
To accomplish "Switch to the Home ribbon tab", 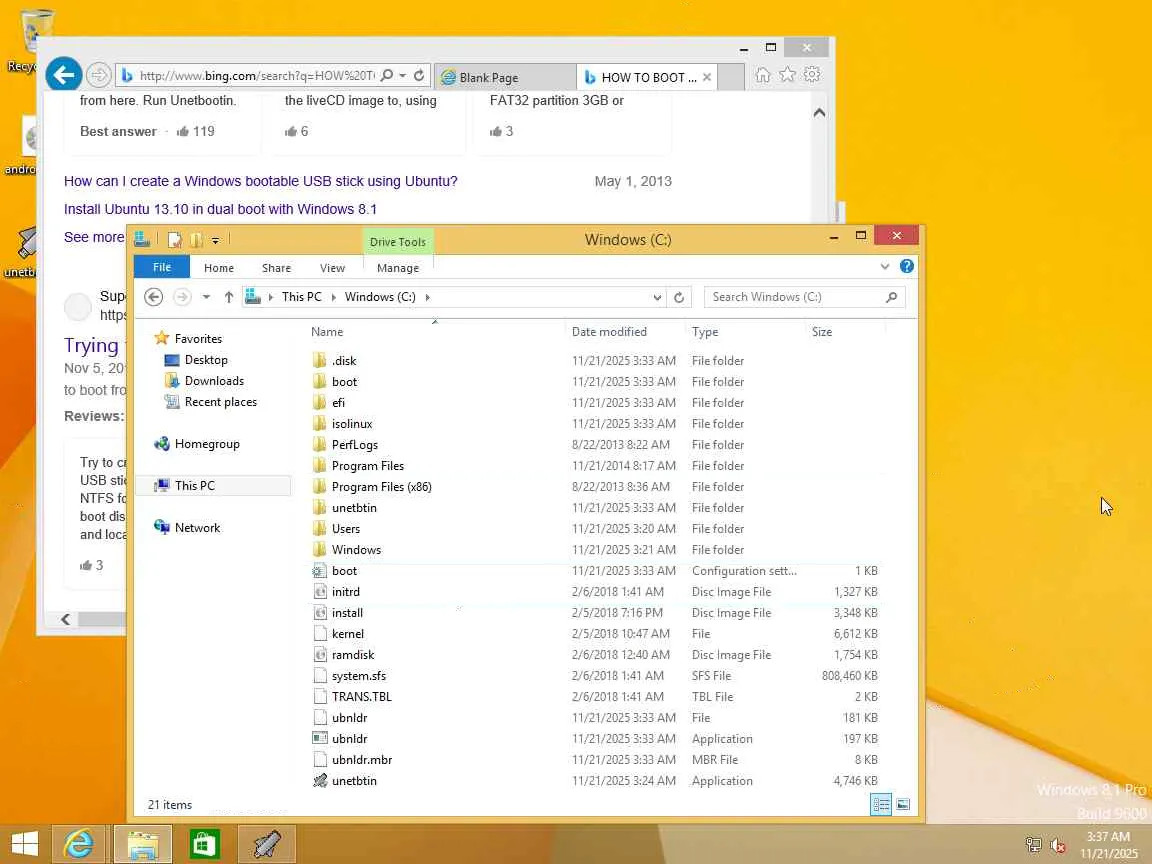I will 219,268.
